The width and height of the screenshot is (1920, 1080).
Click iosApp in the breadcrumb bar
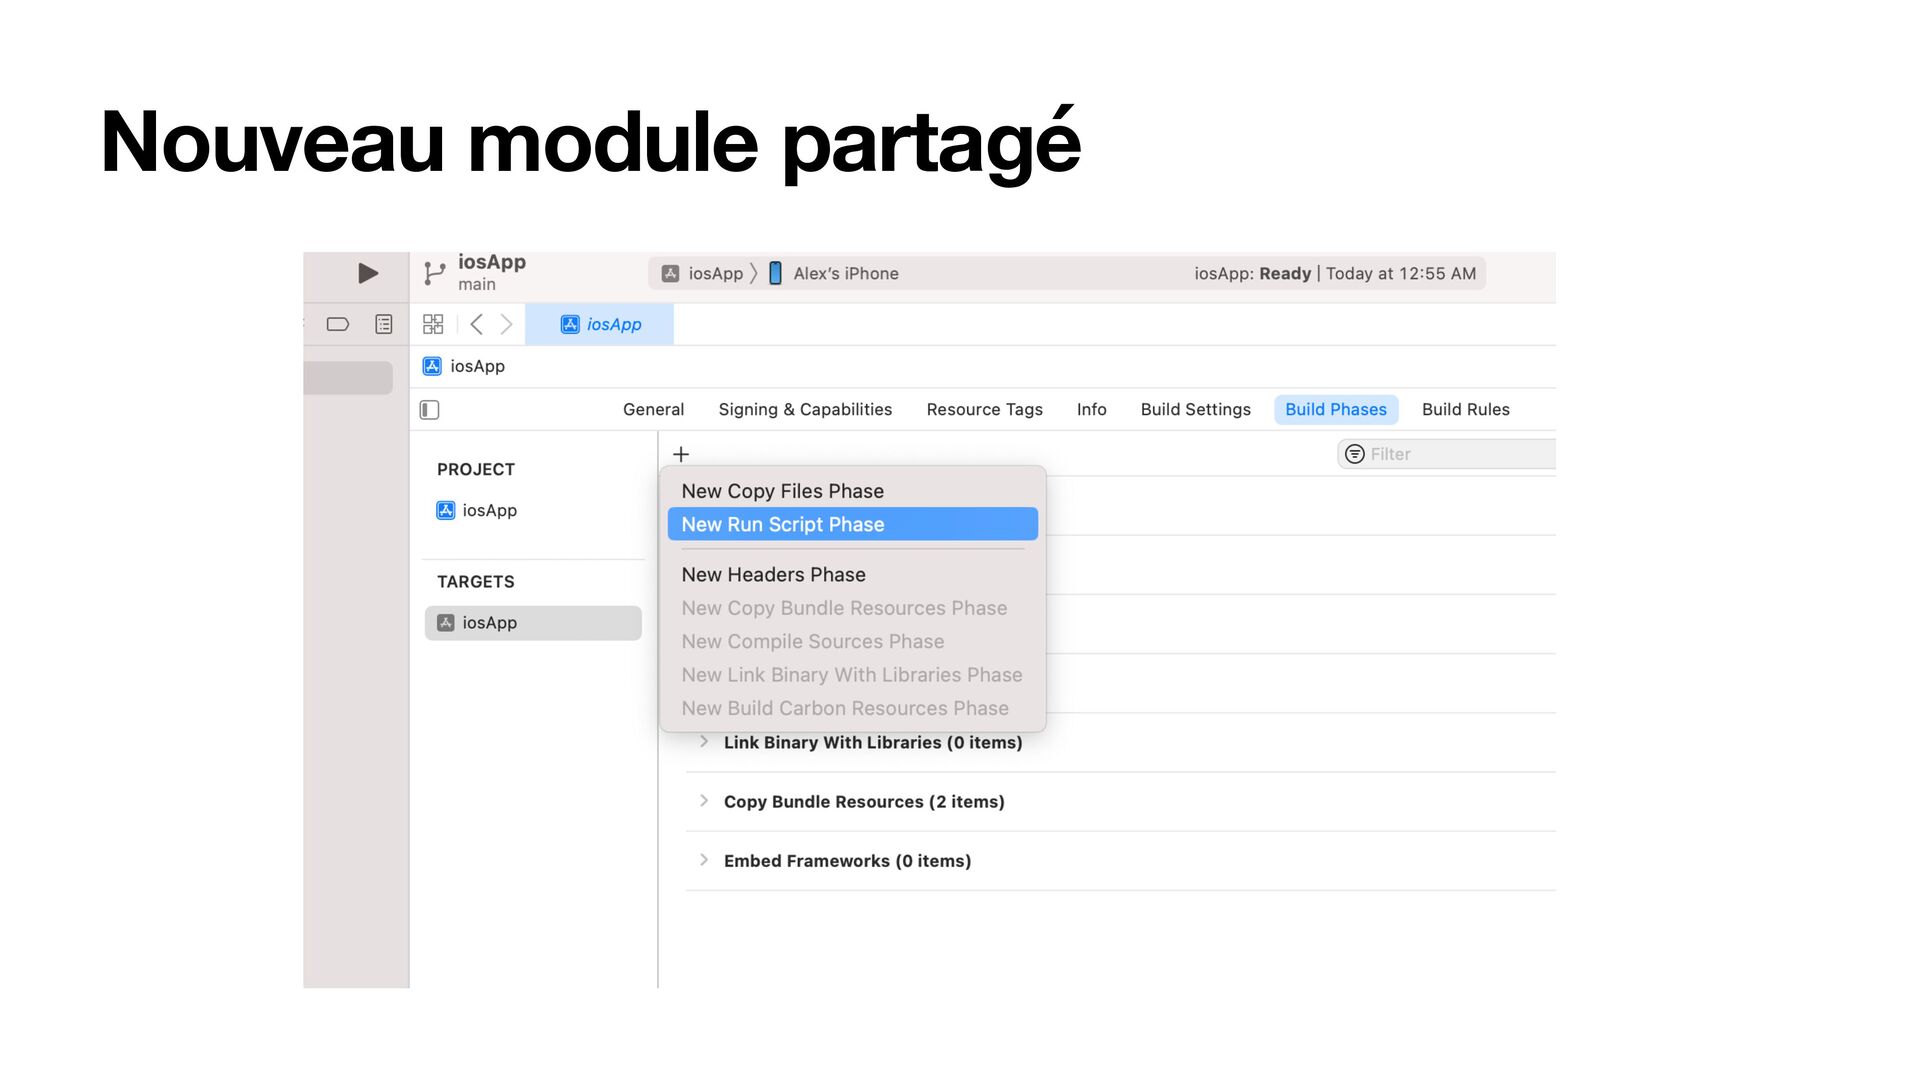tap(464, 366)
